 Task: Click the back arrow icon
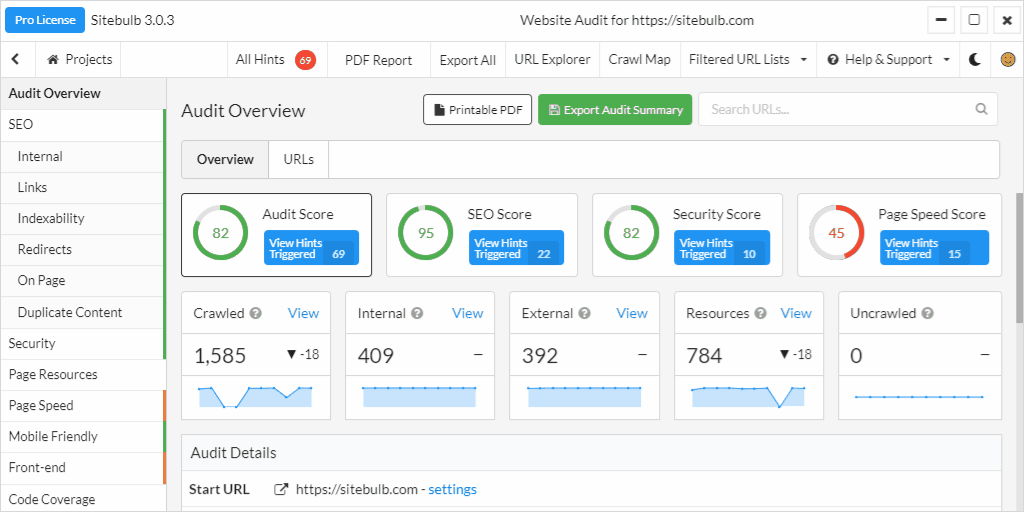pos(16,60)
